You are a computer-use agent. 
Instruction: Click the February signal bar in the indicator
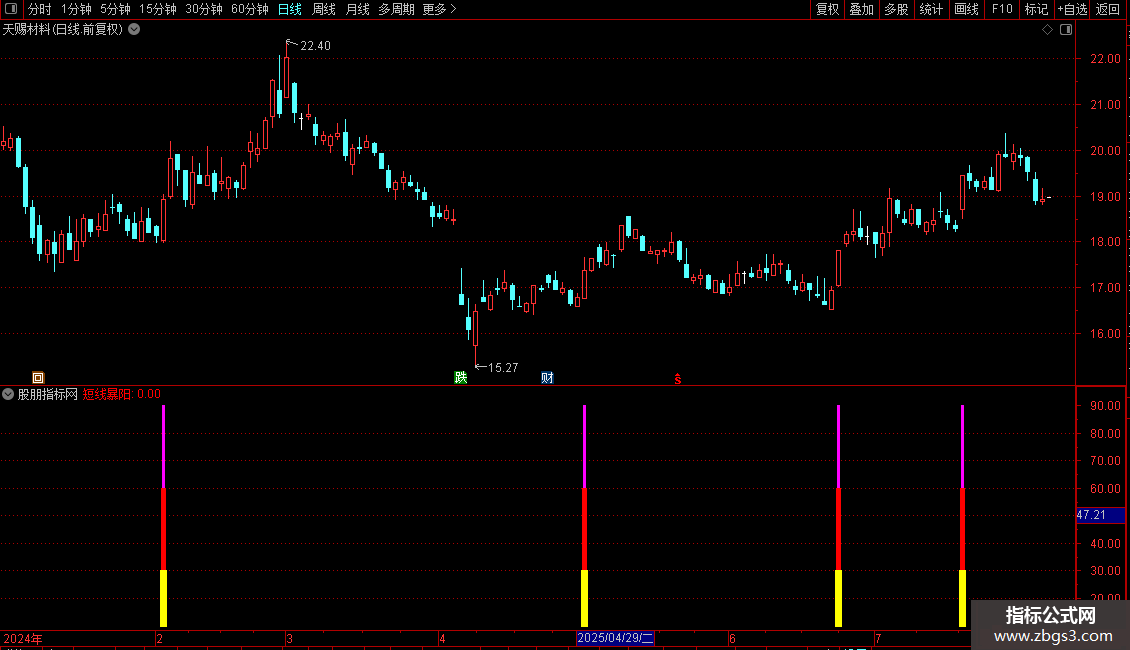point(164,516)
